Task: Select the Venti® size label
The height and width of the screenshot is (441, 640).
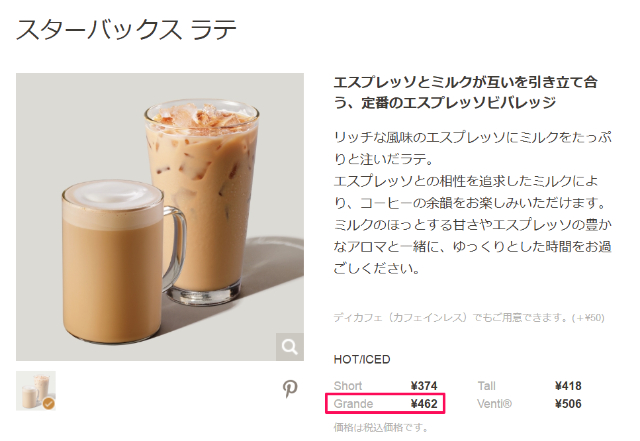Action: (494, 404)
